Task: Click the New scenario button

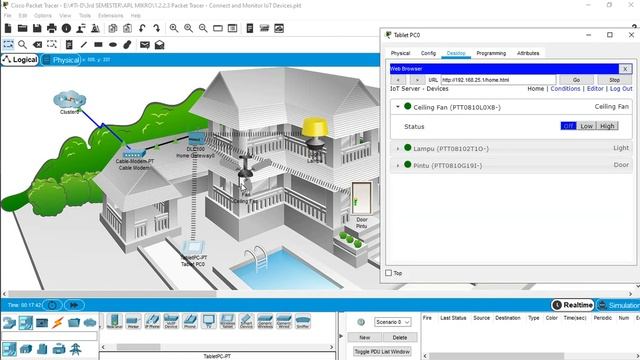Action: click(x=364, y=338)
